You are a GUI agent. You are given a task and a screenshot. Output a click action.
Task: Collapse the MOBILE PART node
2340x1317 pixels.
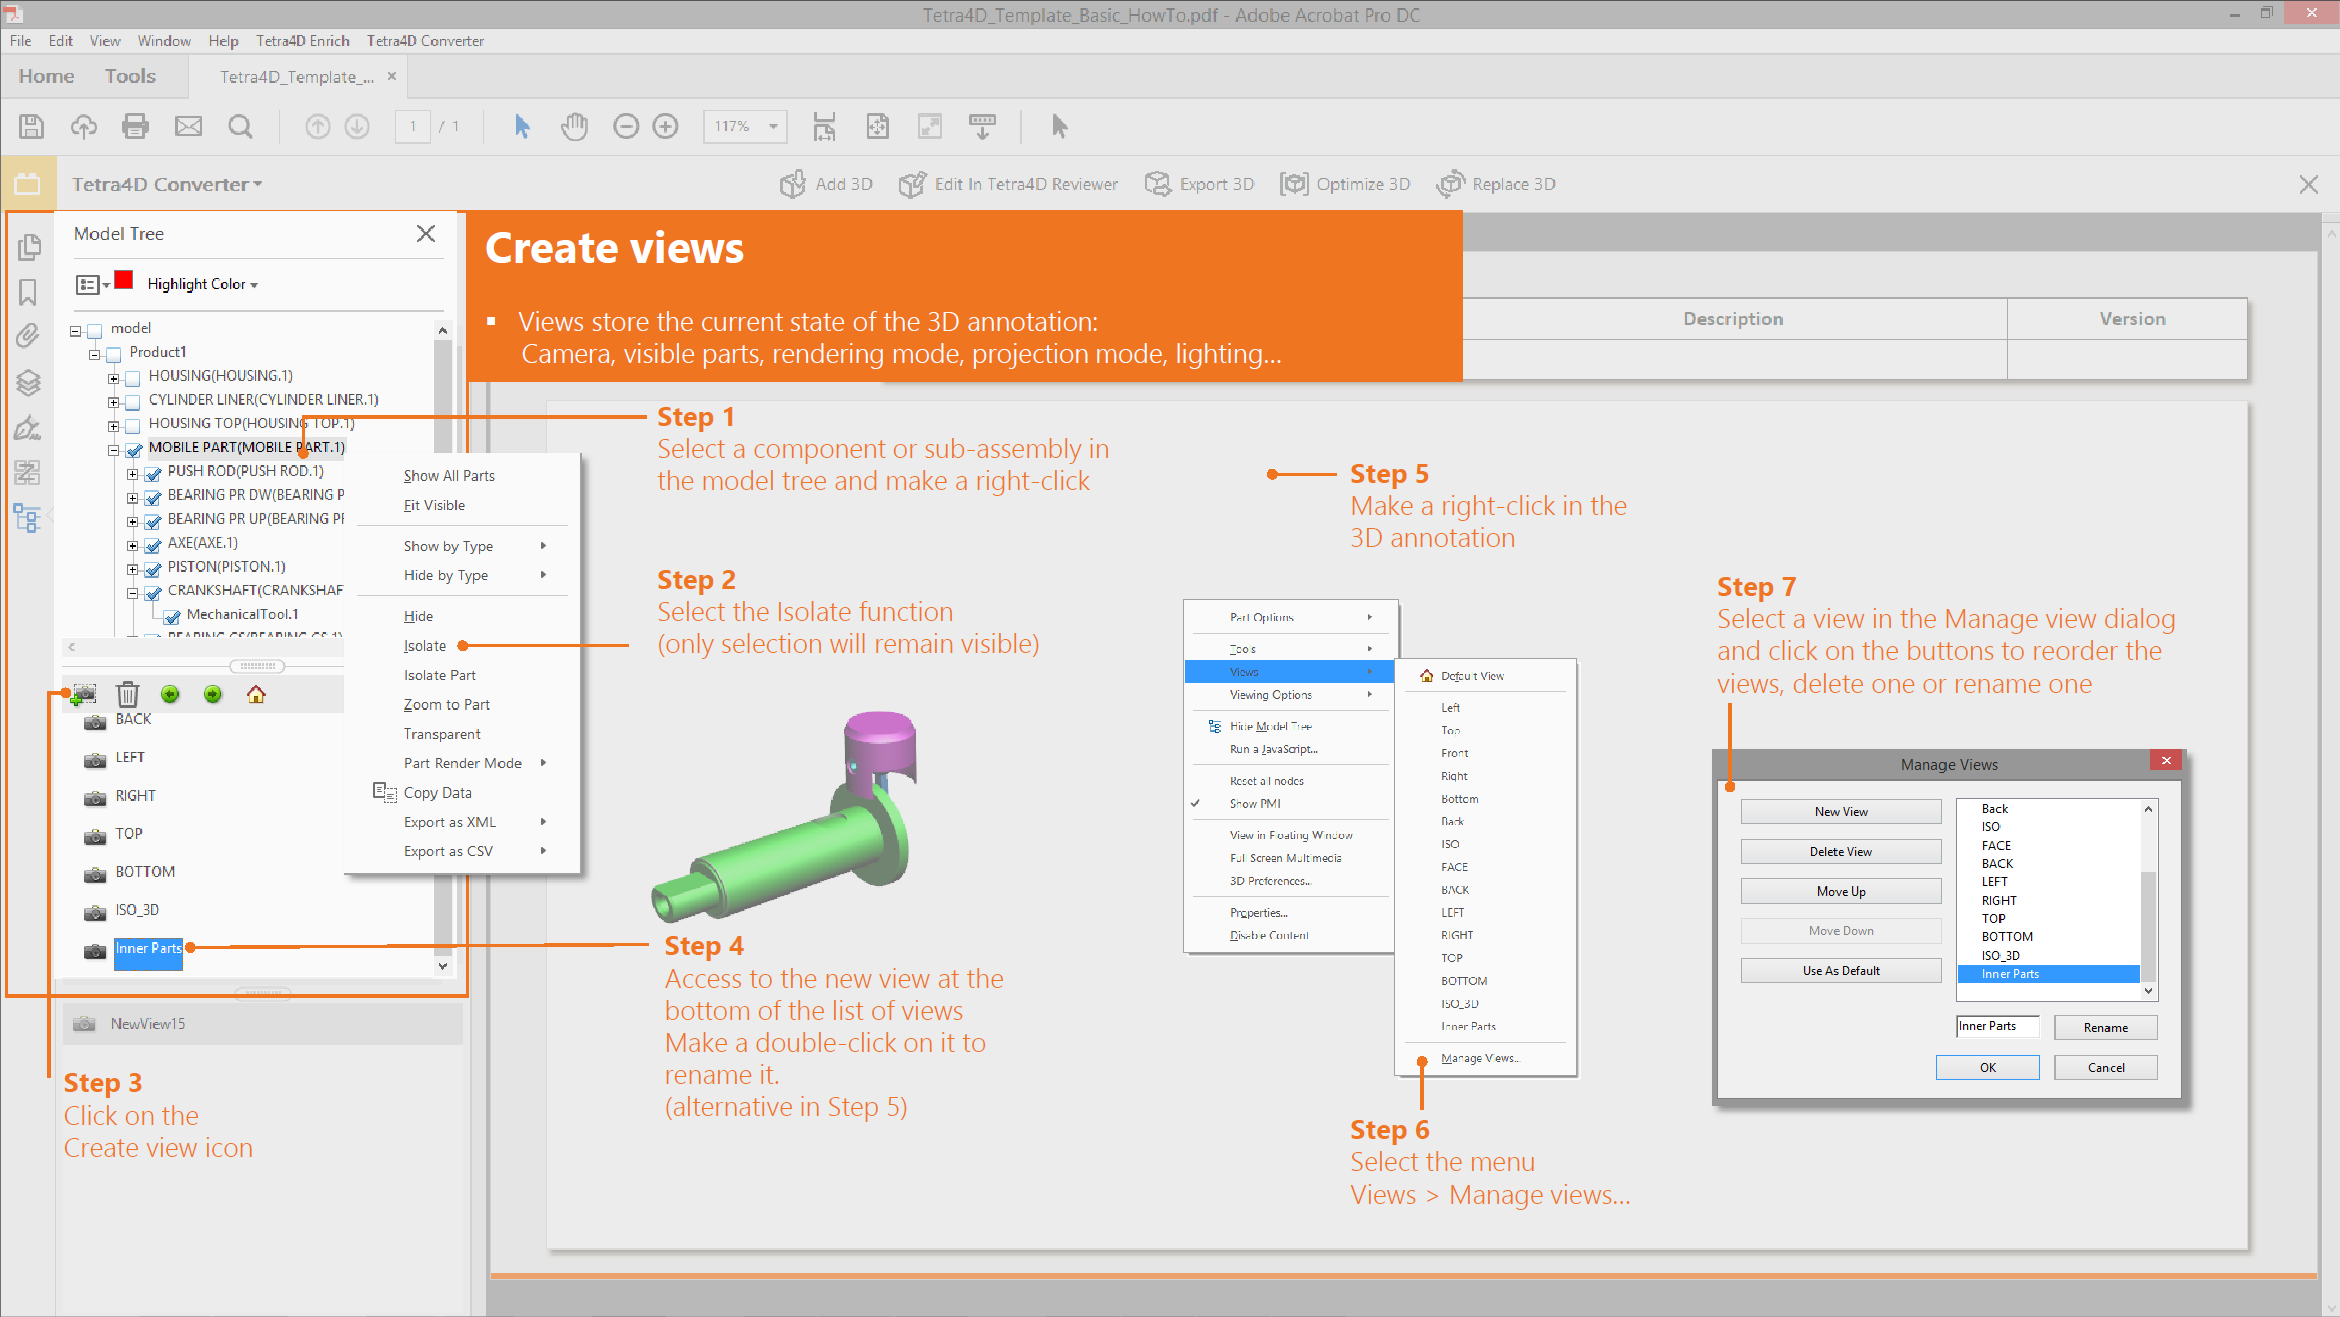coord(114,451)
